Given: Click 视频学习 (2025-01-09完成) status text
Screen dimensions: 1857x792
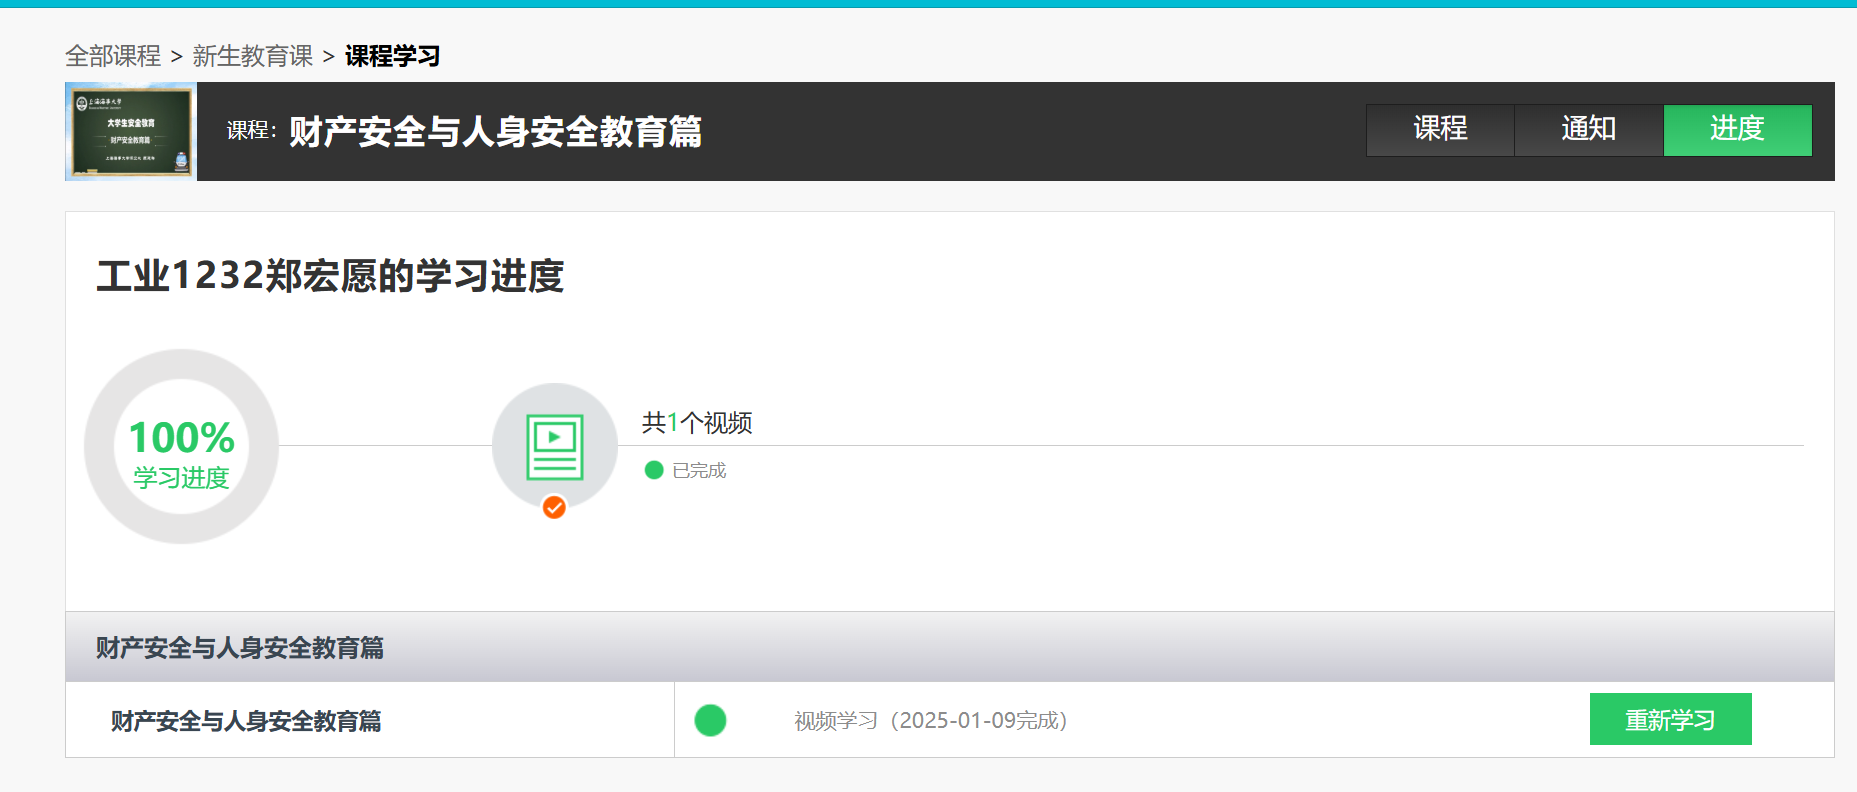Looking at the screenshot, I should [931, 721].
